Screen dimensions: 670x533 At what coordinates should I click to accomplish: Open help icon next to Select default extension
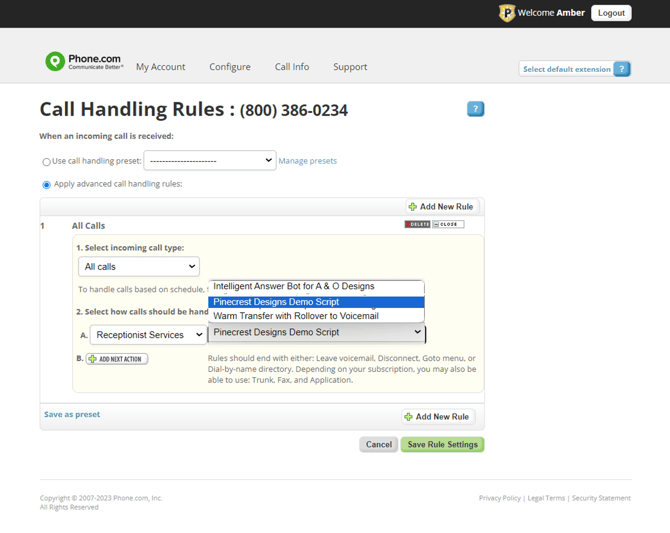point(622,69)
